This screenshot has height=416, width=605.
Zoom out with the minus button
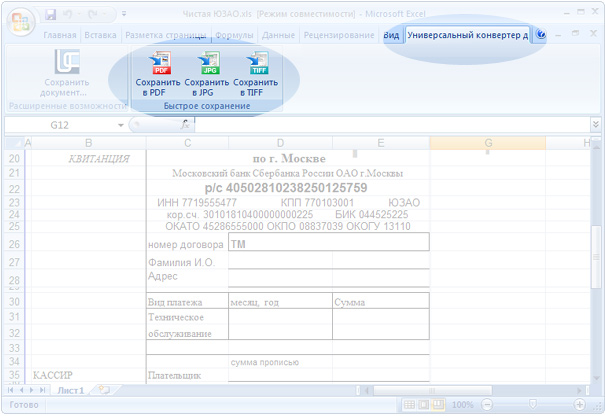point(487,405)
